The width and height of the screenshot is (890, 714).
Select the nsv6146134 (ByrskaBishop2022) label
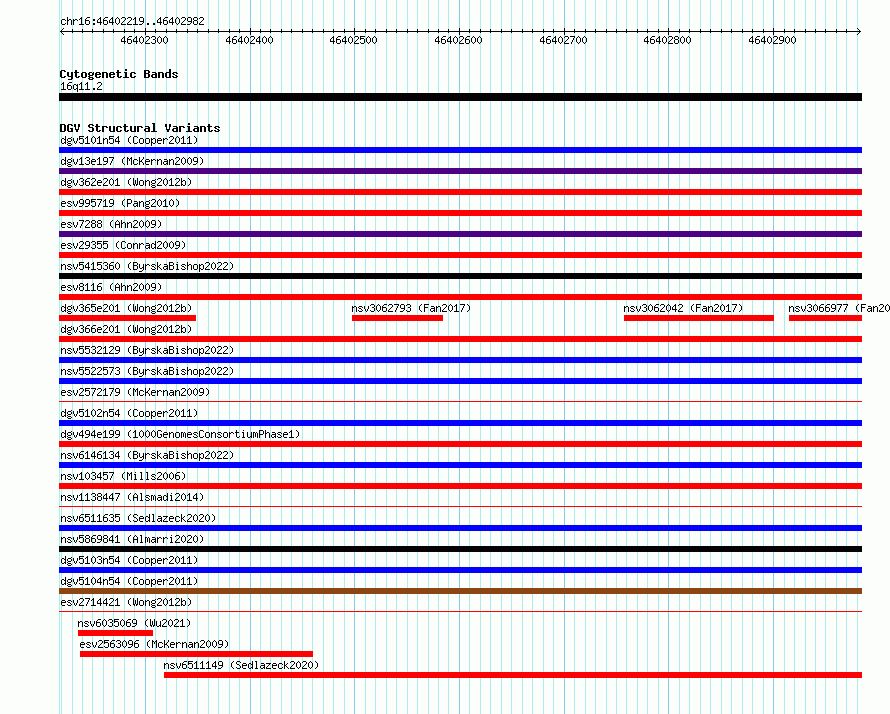(x=147, y=455)
